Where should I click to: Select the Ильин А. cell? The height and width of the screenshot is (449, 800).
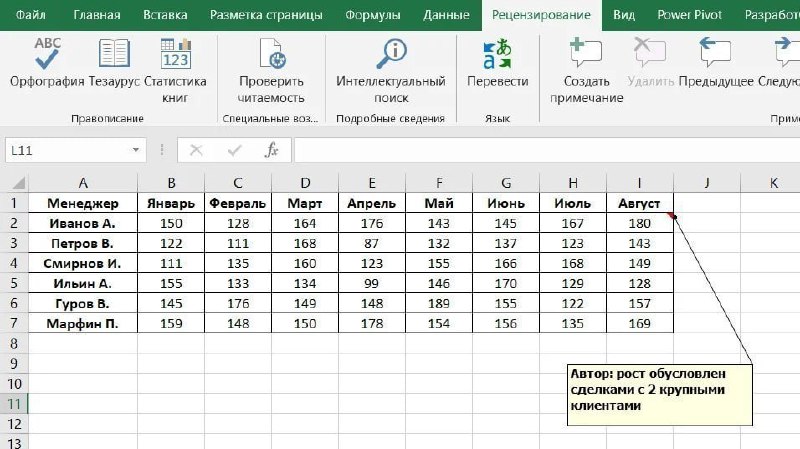(x=83, y=283)
